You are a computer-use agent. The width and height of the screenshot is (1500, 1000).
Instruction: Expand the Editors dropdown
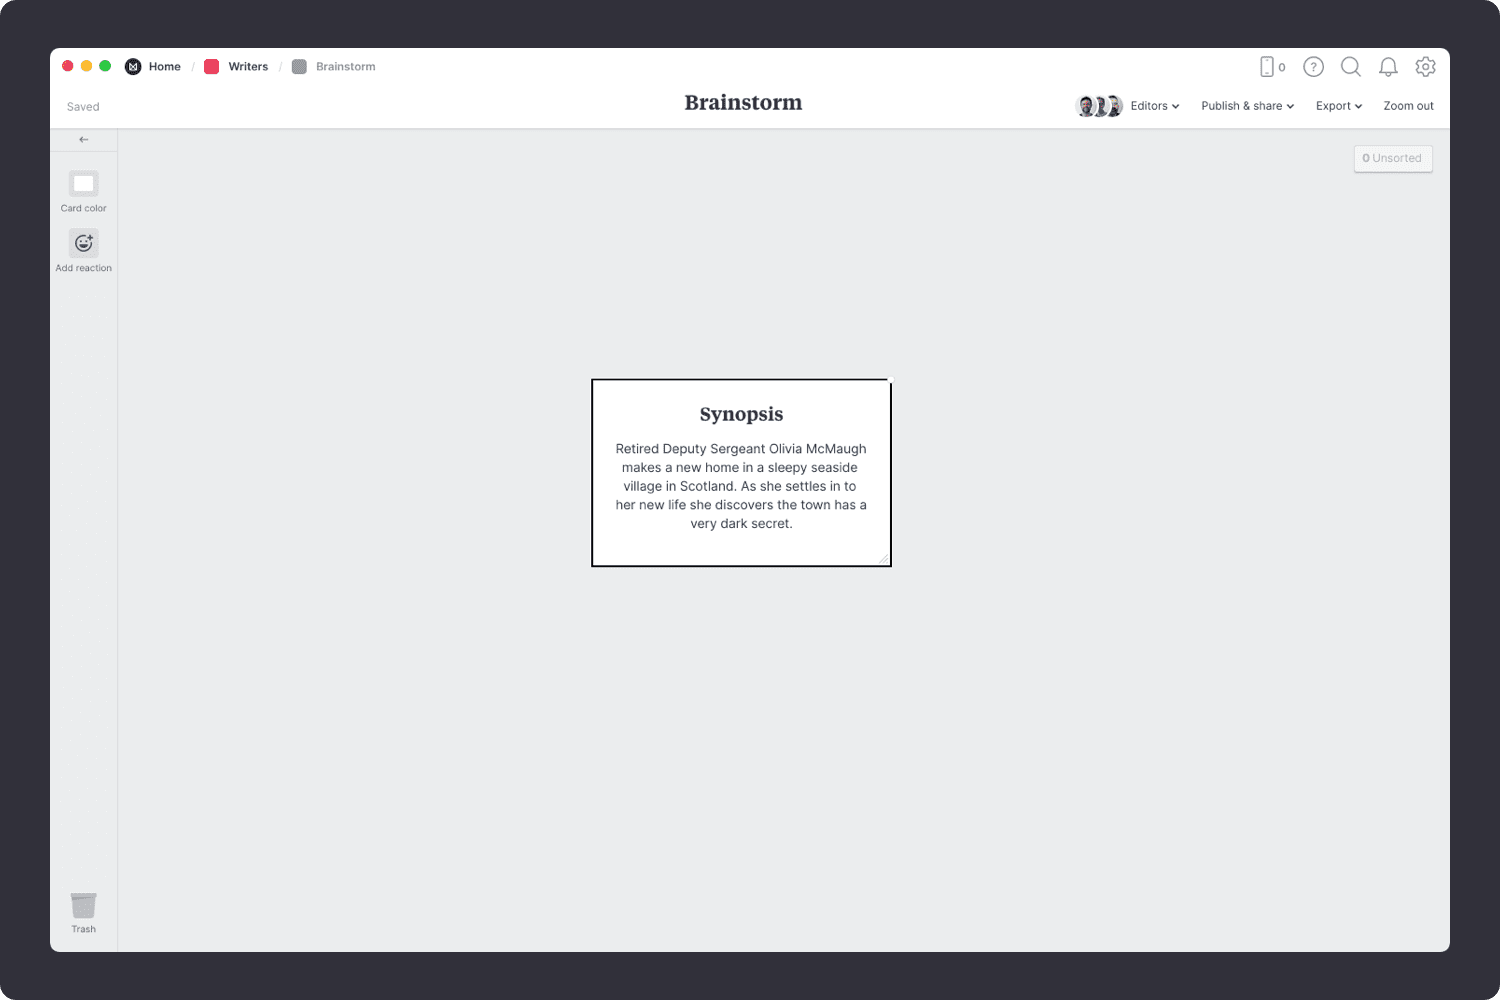(1154, 106)
